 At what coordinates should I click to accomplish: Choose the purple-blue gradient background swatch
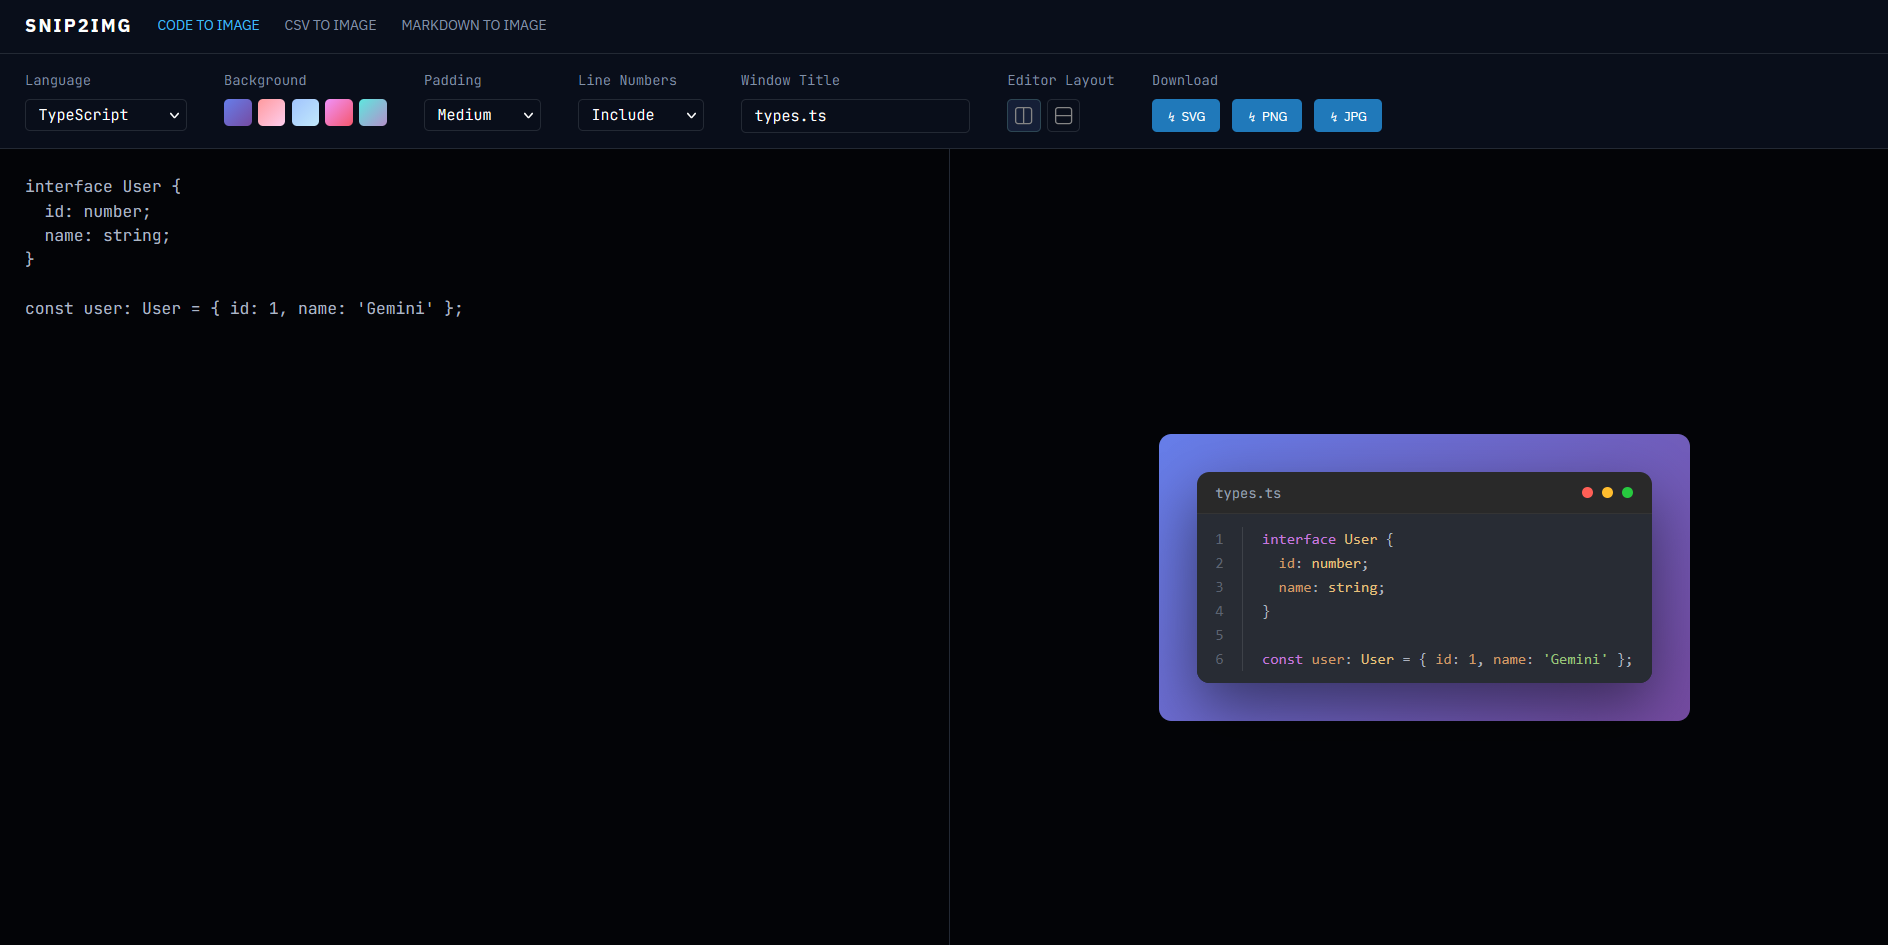tap(238, 113)
